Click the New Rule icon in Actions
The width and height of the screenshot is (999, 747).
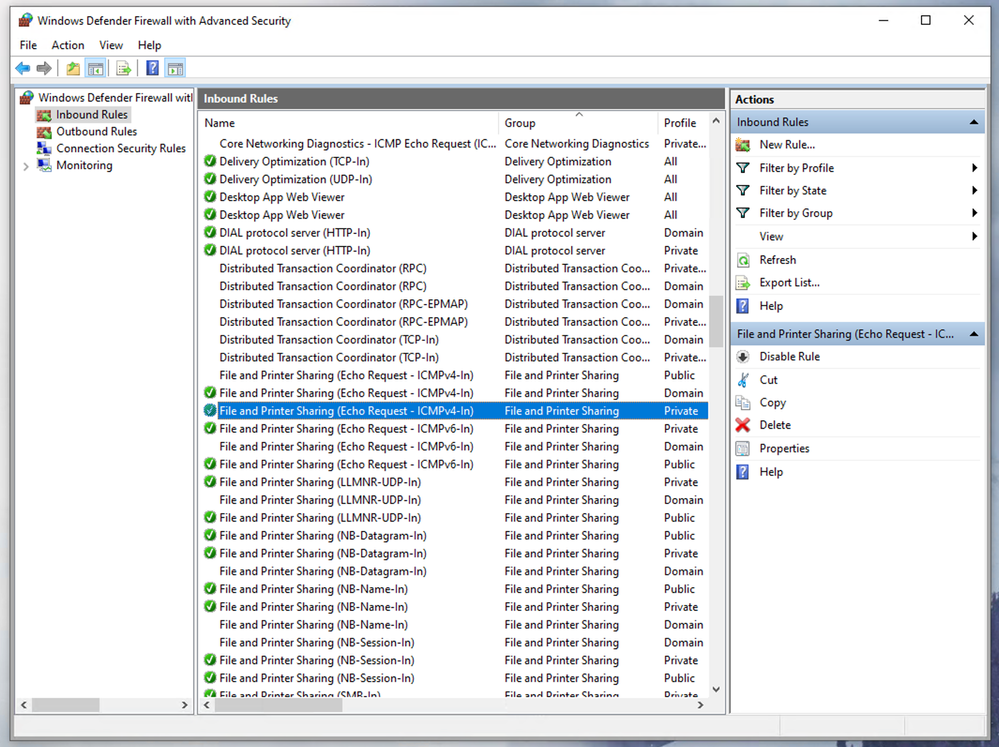(743, 145)
